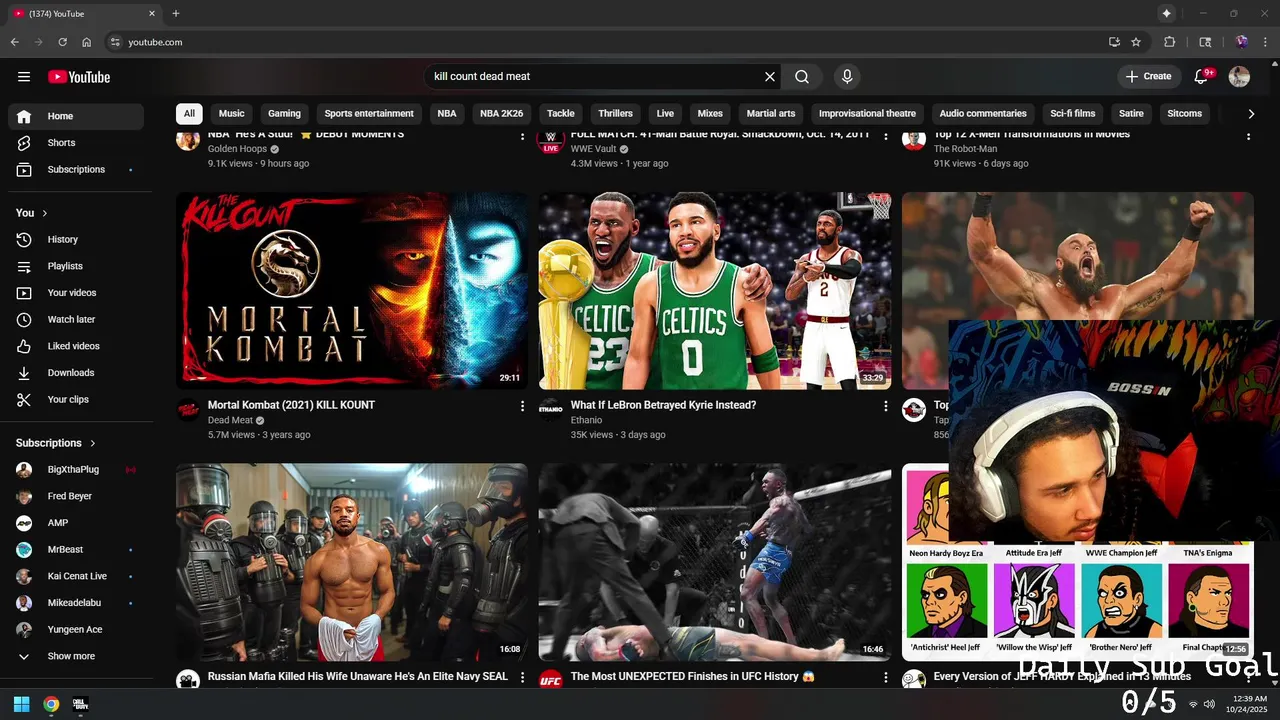The width and height of the screenshot is (1280, 720).
Task: Expand Show more subscriptions
Action: tap(76, 657)
